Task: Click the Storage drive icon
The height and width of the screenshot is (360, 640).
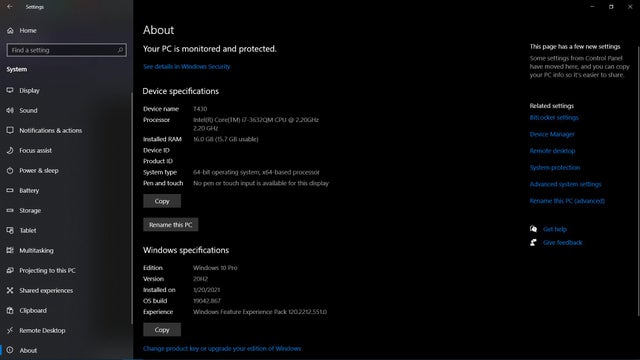Action: [10, 210]
